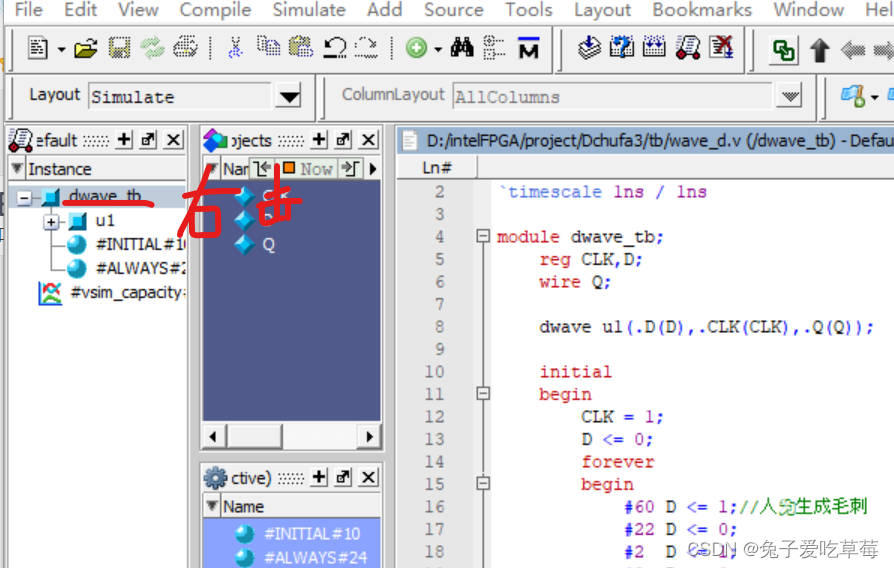Click the Copy toolbar icon
The height and width of the screenshot is (568, 894).
coord(268,47)
